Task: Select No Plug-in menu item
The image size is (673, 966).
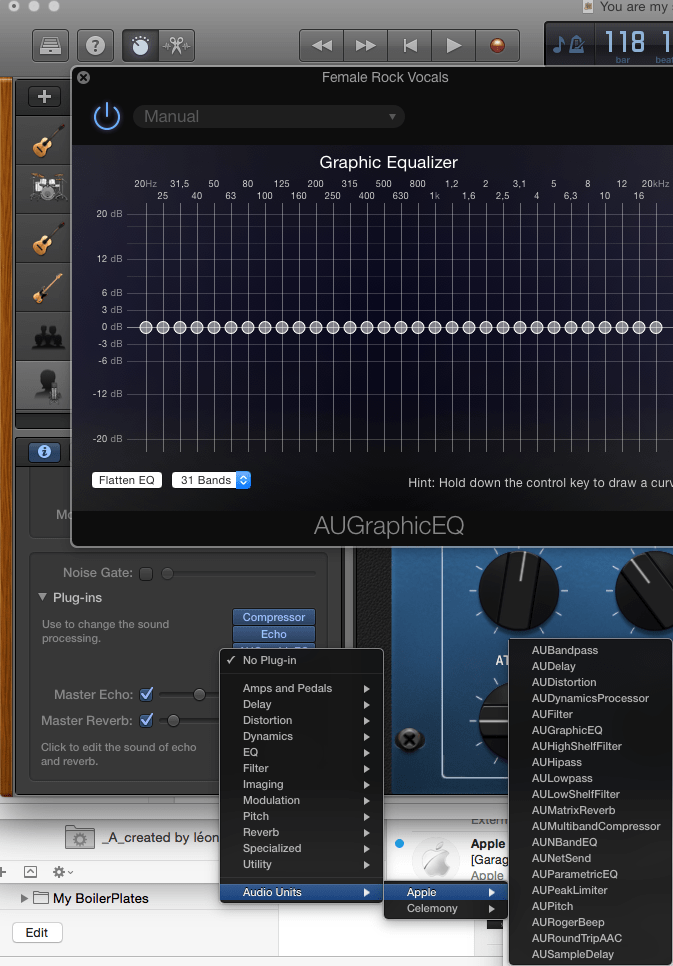Action: point(302,660)
